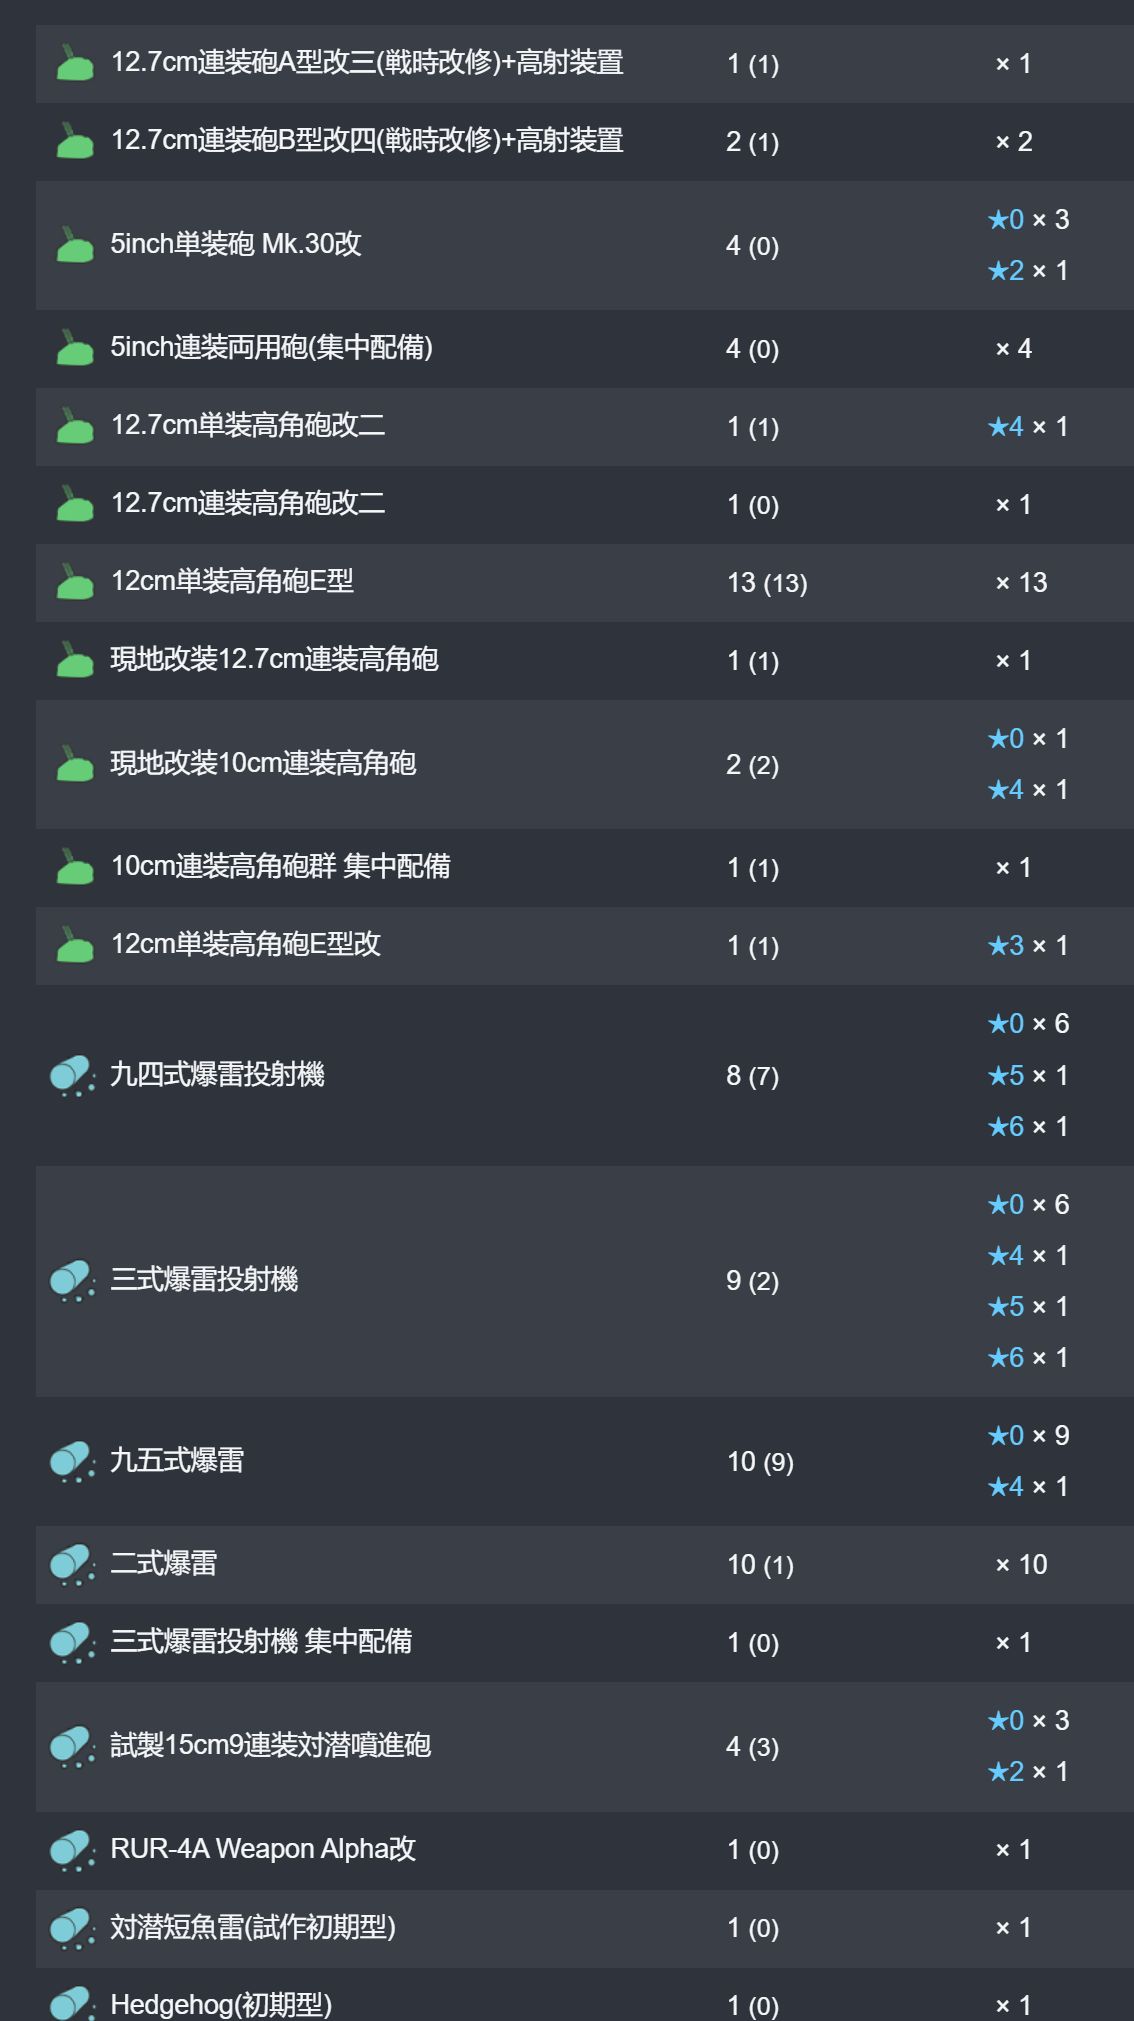This screenshot has height=2021, width=1134.
Task: Click the 九五式爆雷 equipment name
Action: [x=177, y=1460]
